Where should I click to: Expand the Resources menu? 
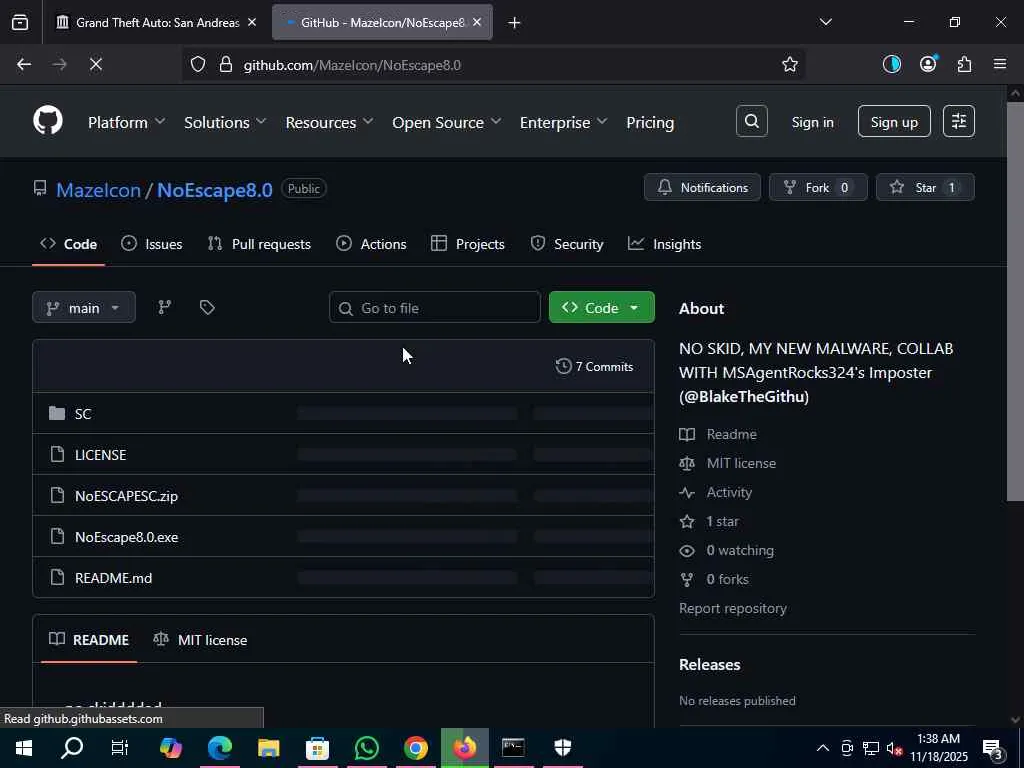[x=329, y=122]
